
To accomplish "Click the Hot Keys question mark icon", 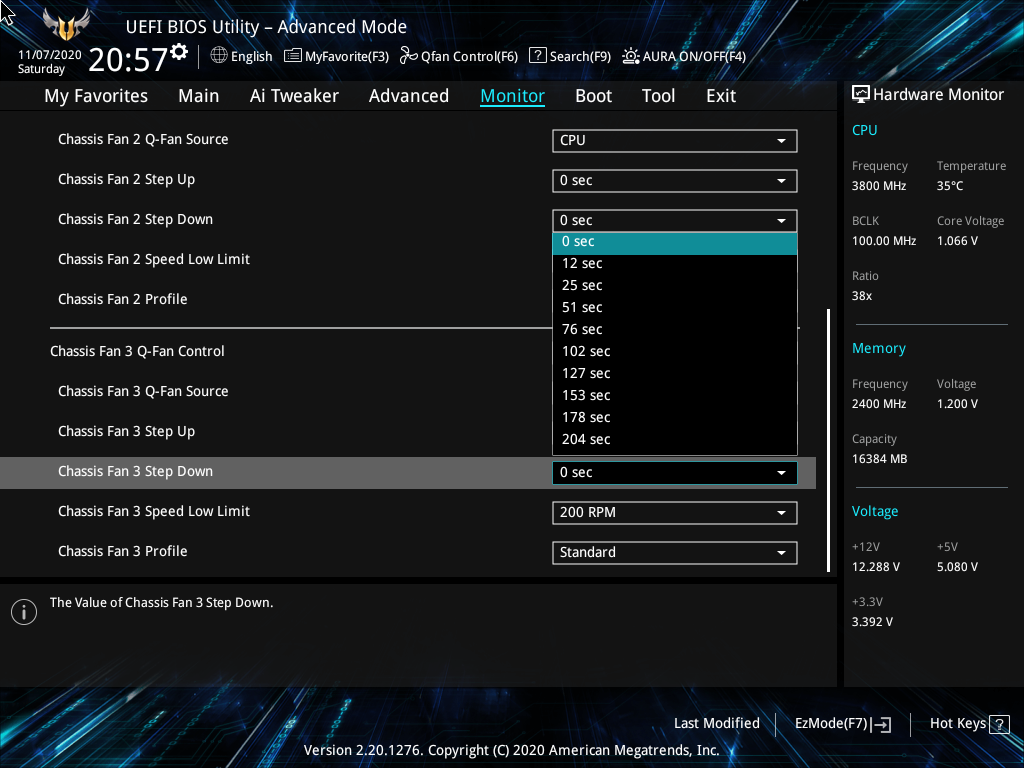I will click(x=999, y=724).
